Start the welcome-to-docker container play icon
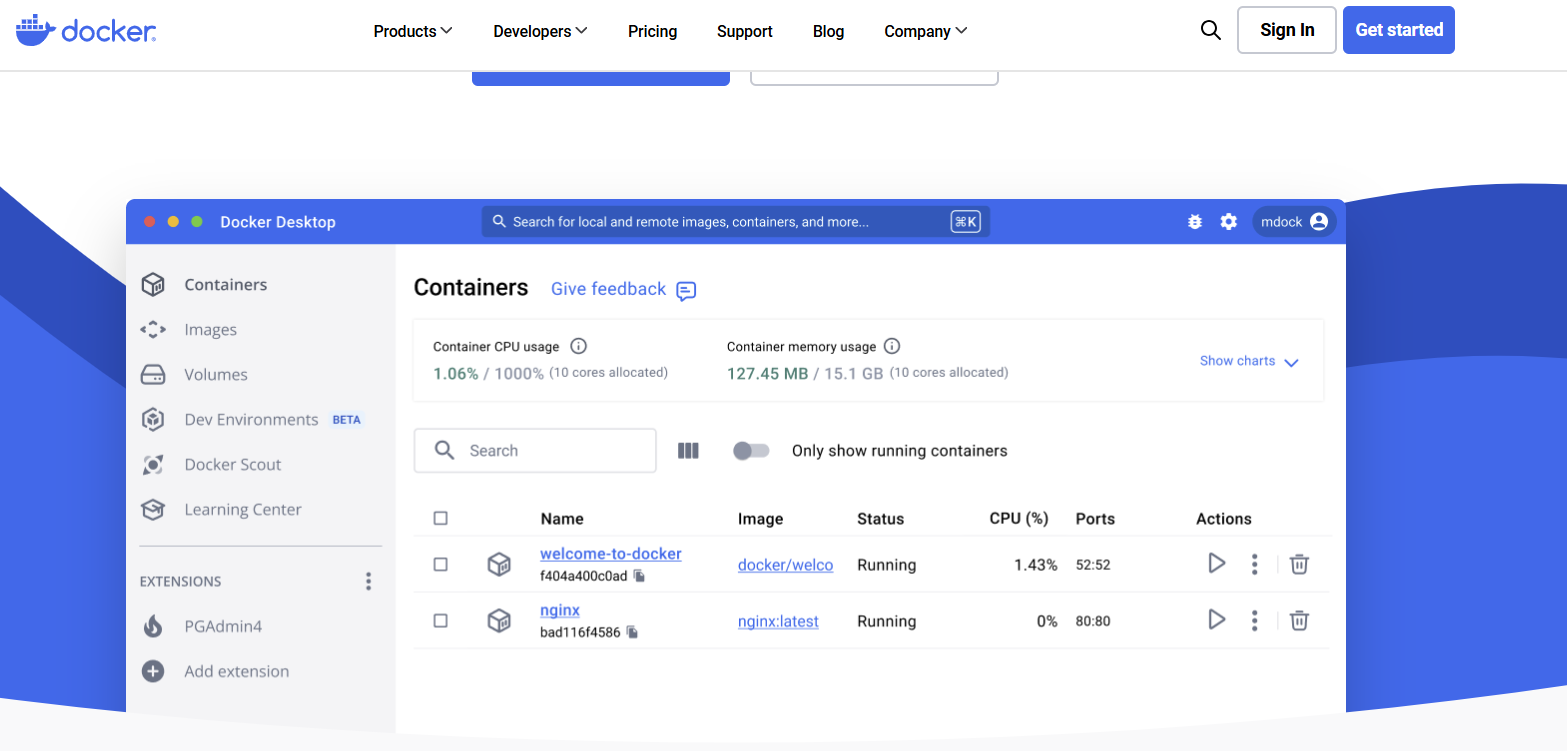Image resolution: width=1567 pixels, height=751 pixels. coord(1217,563)
